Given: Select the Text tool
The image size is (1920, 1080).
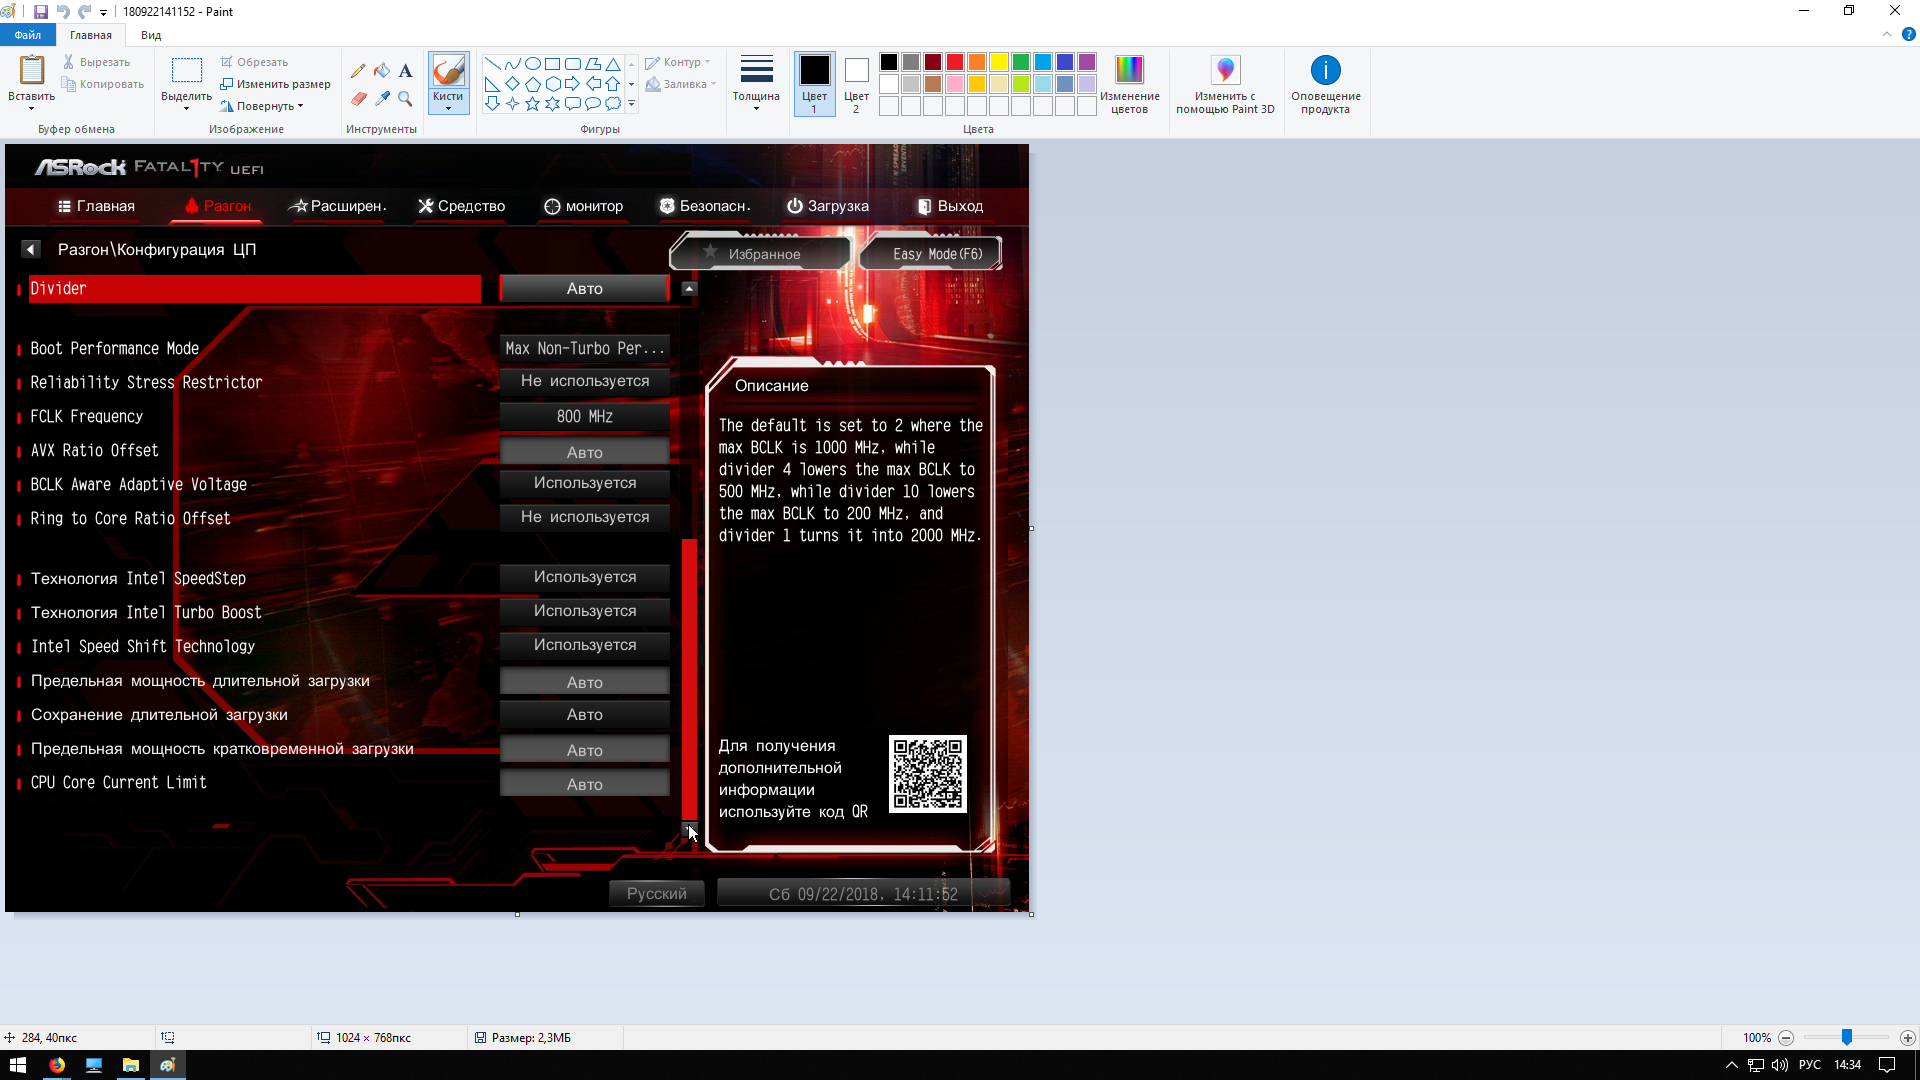Looking at the screenshot, I should pyautogui.click(x=405, y=71).
